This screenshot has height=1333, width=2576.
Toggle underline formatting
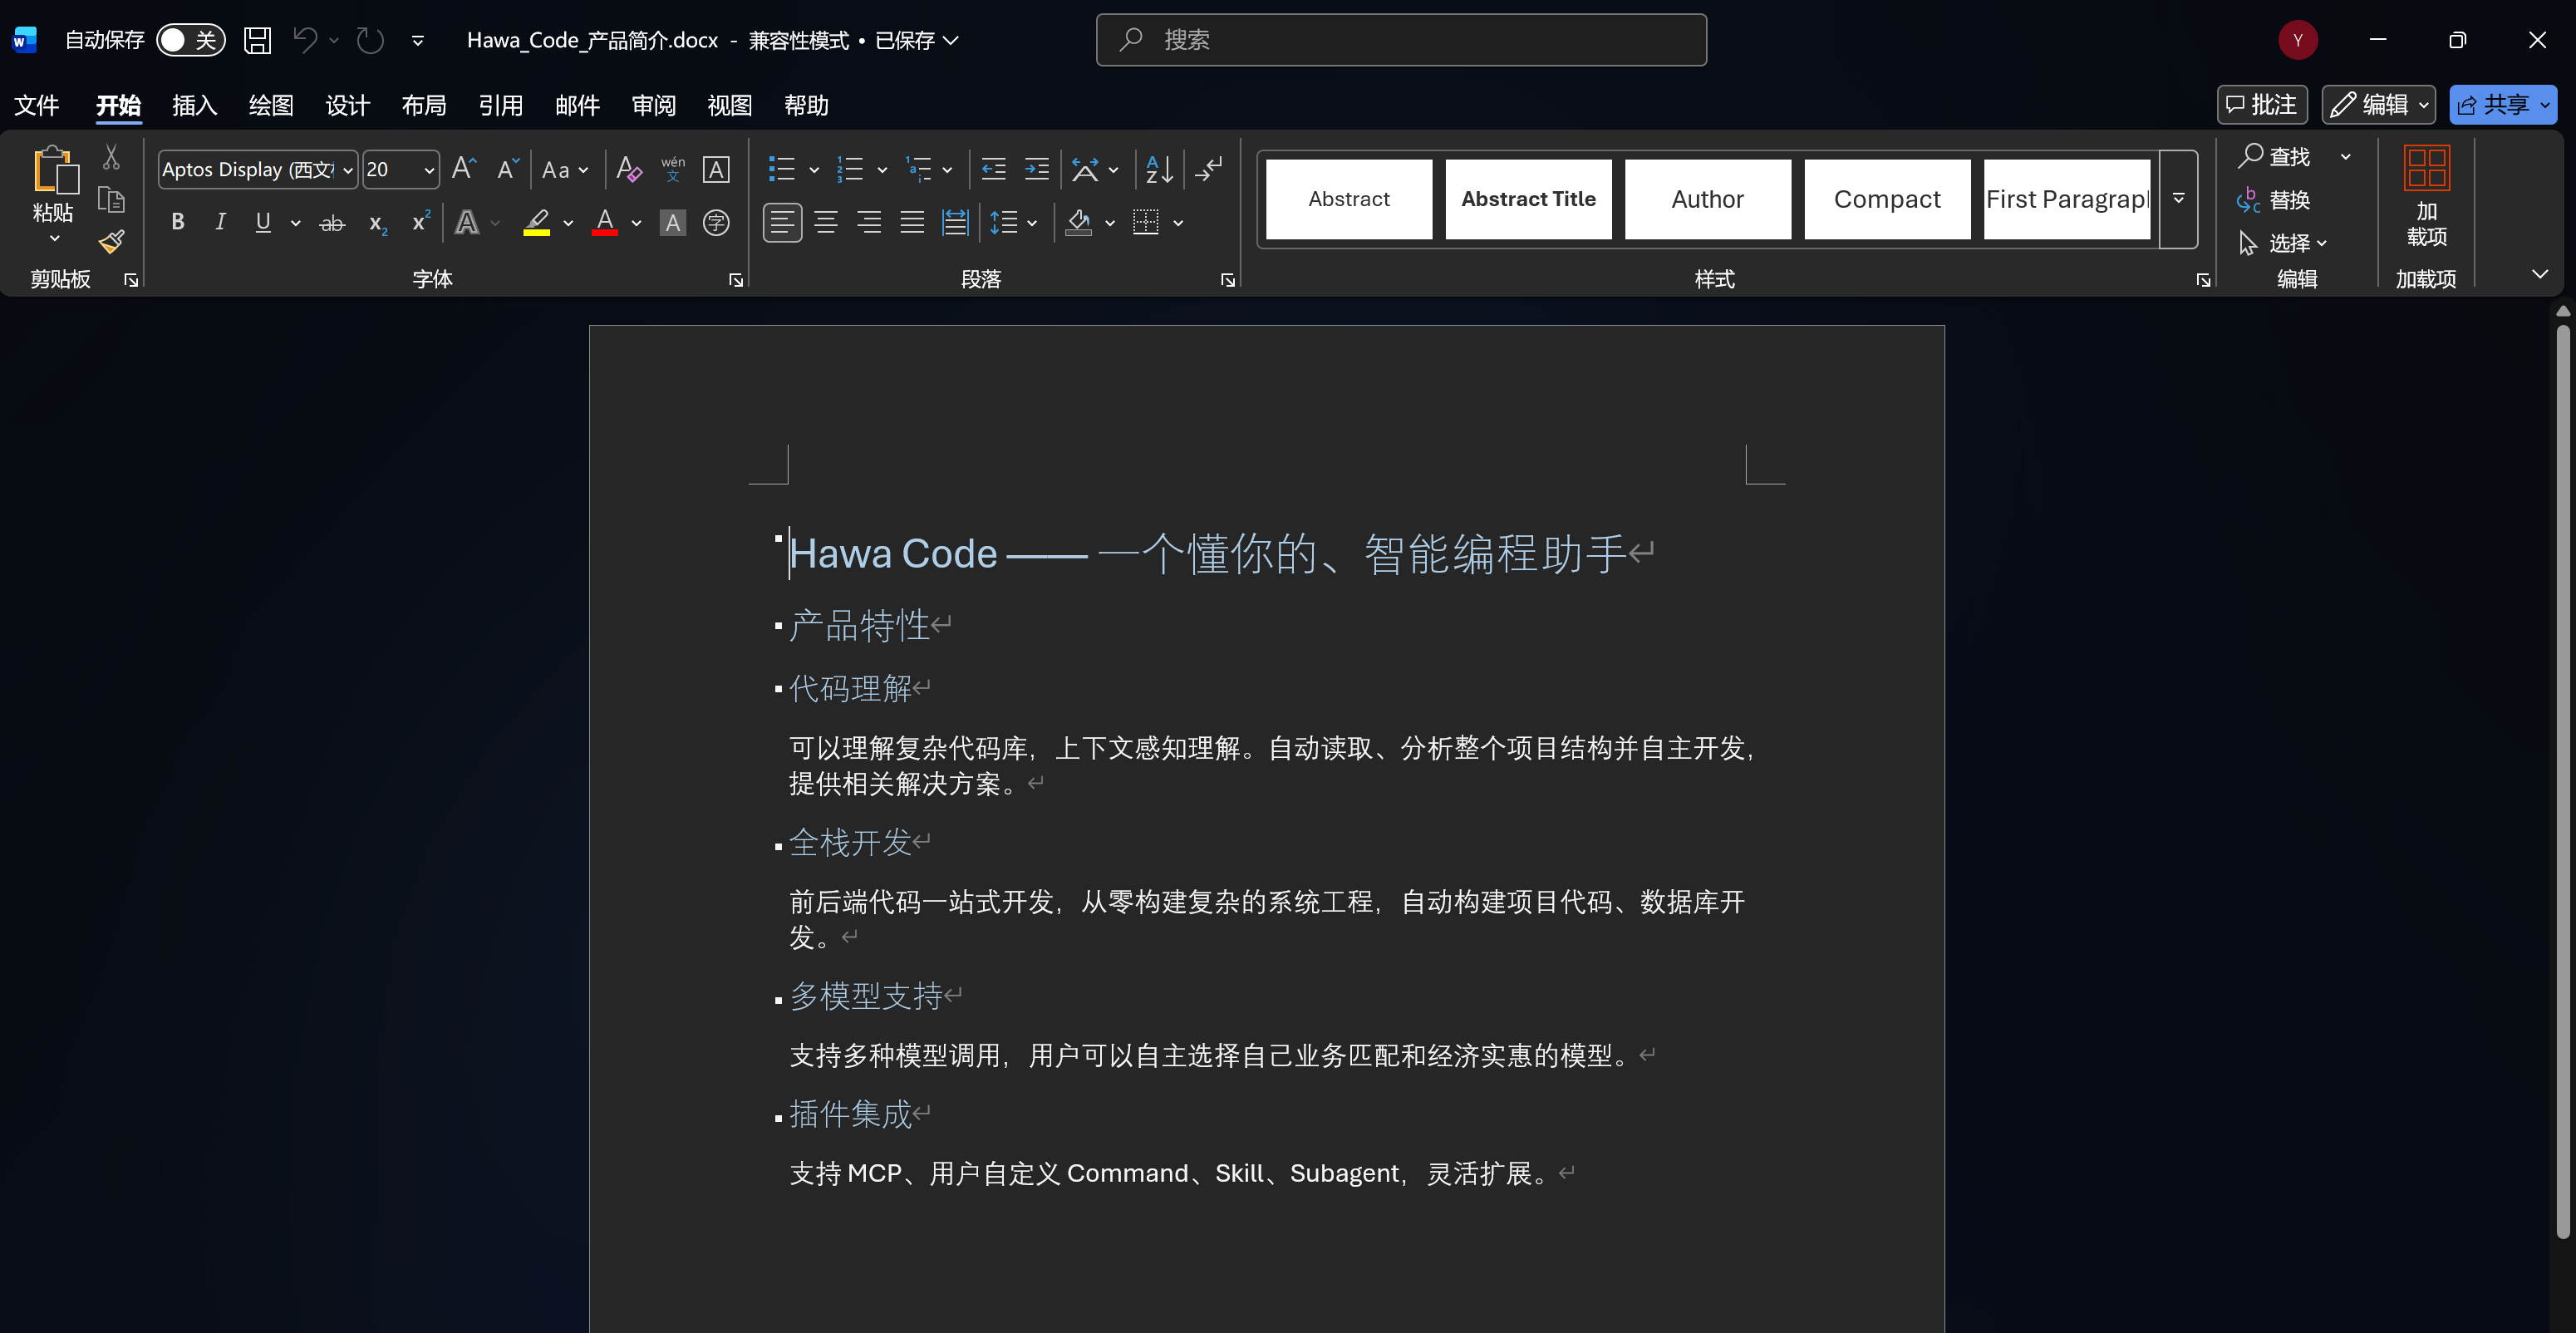coord(263,222)
